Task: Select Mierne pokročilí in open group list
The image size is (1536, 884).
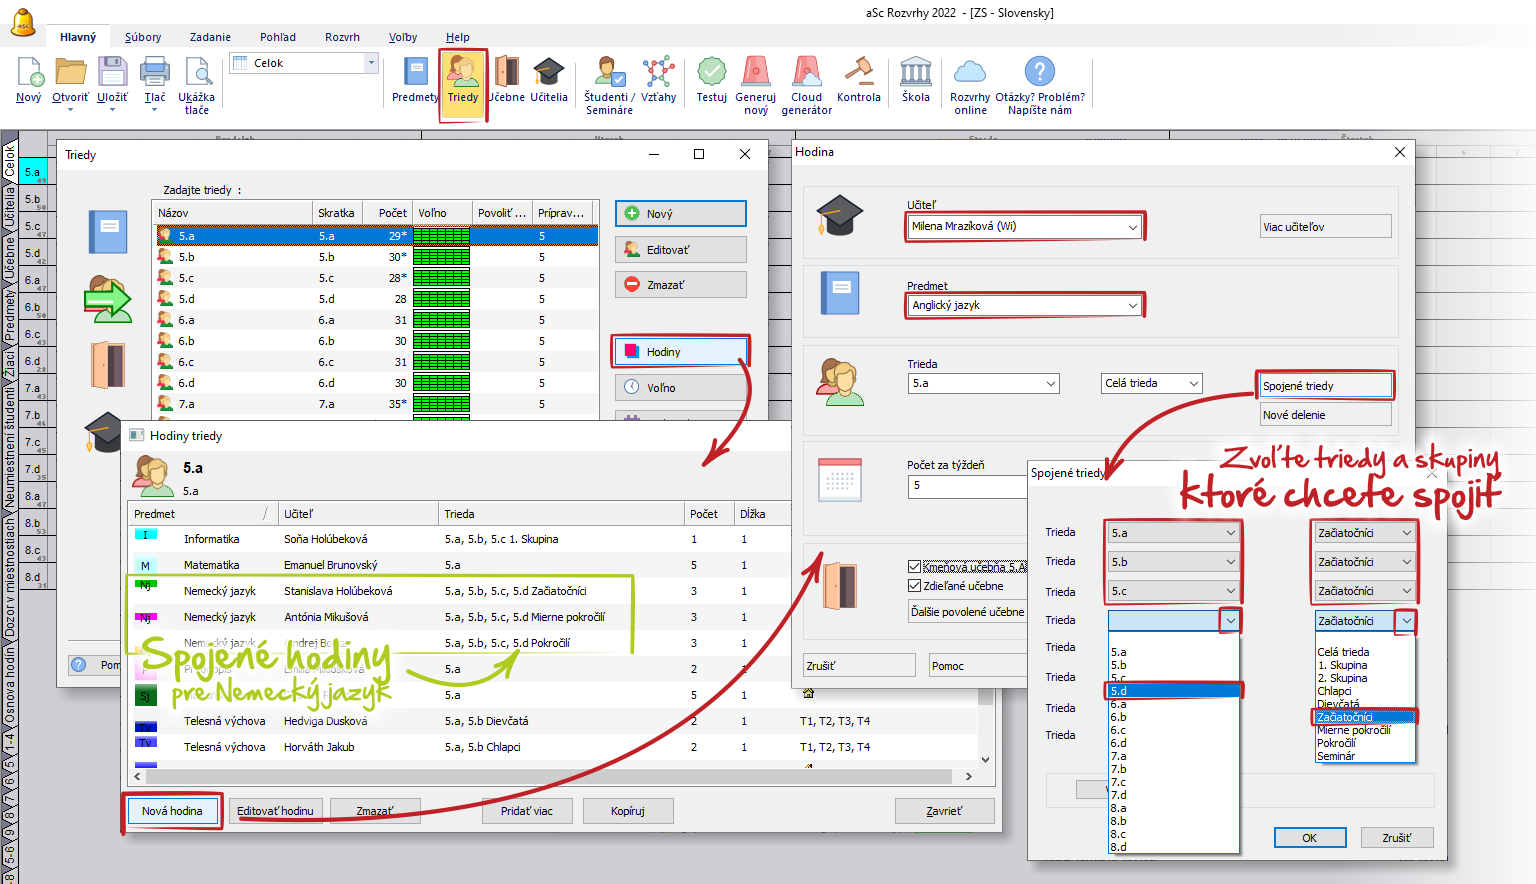Action: click(x=1365, y=730)
